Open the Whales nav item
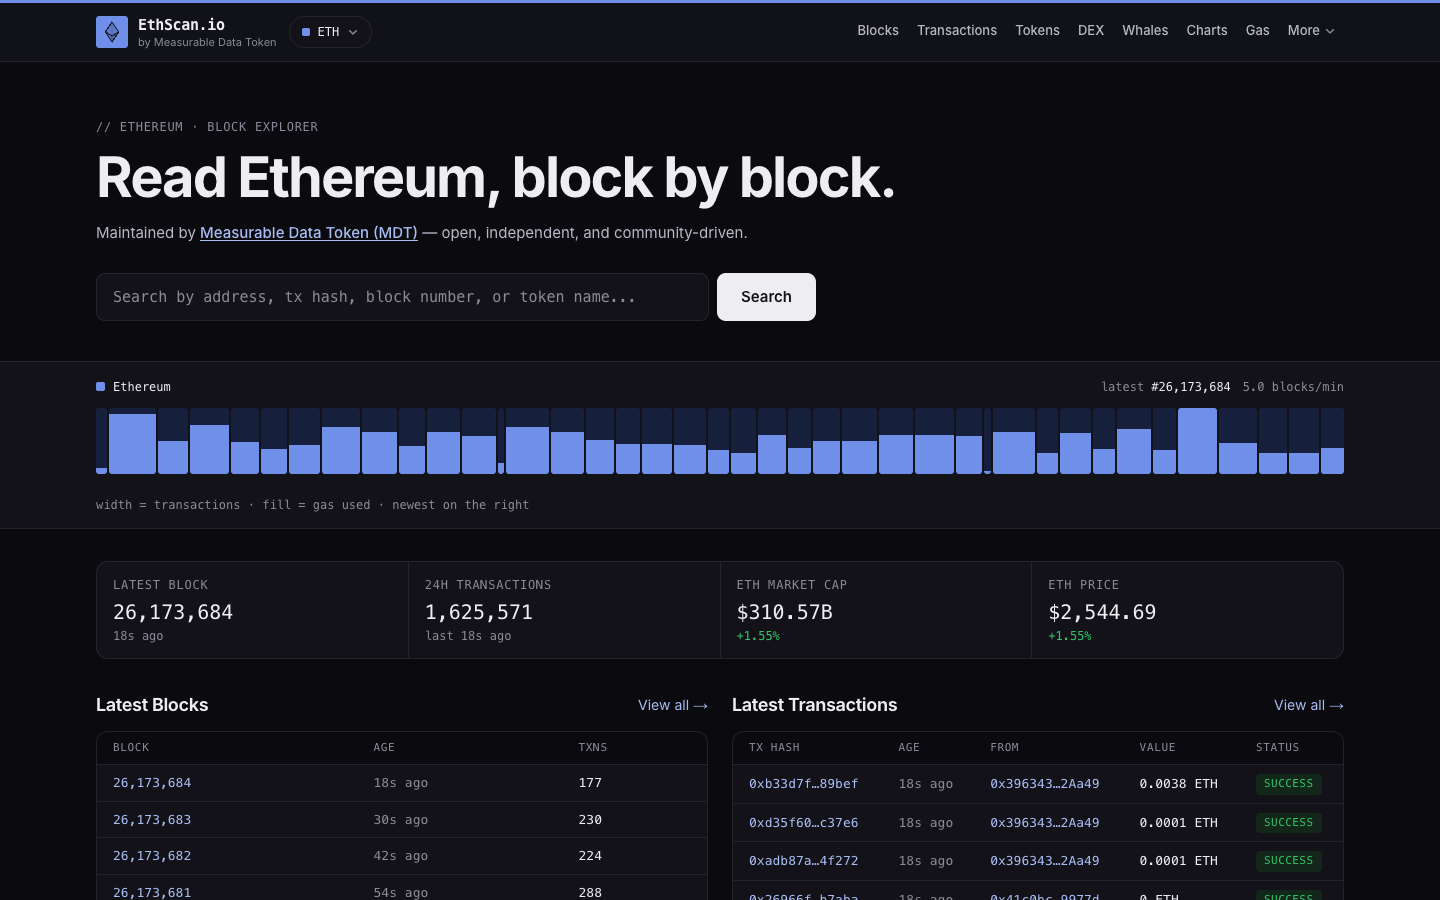Screen dimensions: 1440x900 coord(1145,31)
